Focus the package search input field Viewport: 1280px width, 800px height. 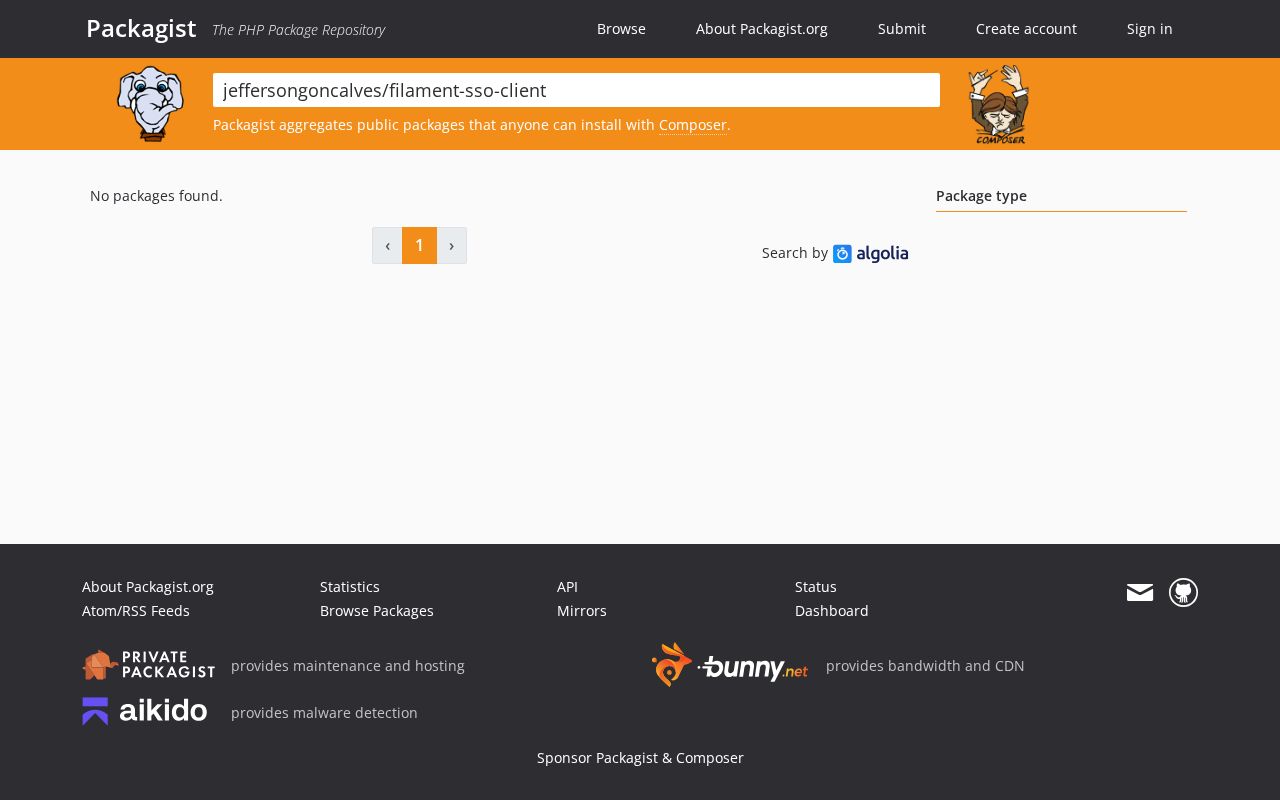tap(576, 90)
